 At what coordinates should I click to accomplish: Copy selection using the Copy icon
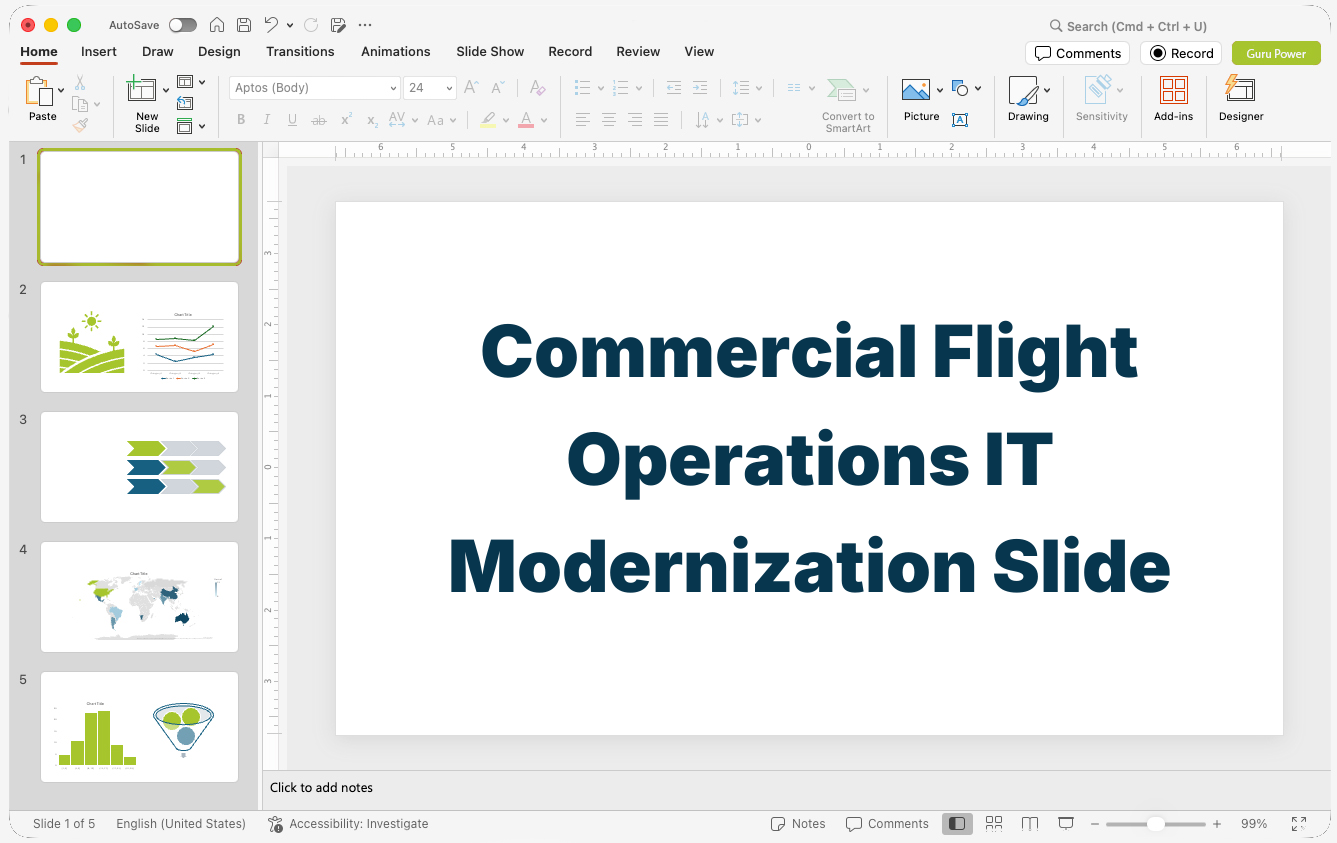click(x=80, y=104)
